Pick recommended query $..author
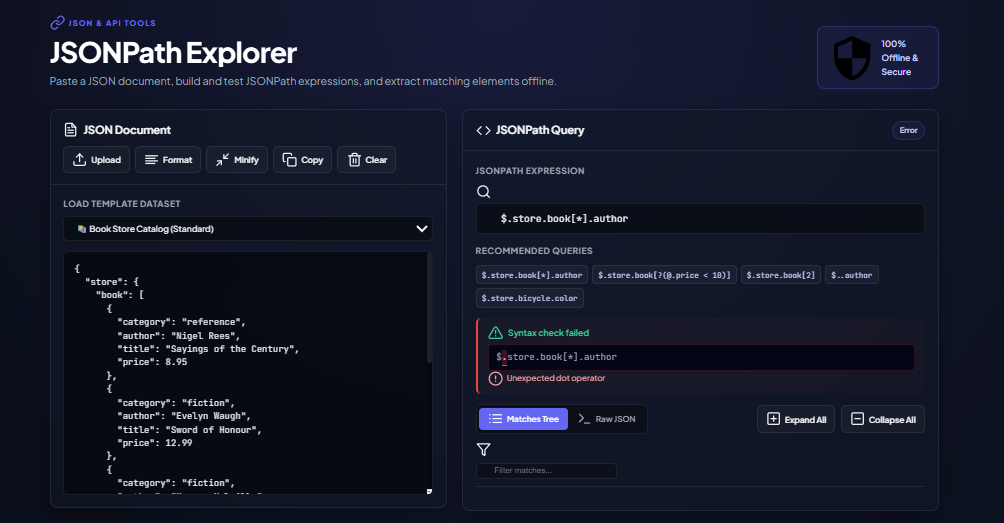 click(852, 275)
